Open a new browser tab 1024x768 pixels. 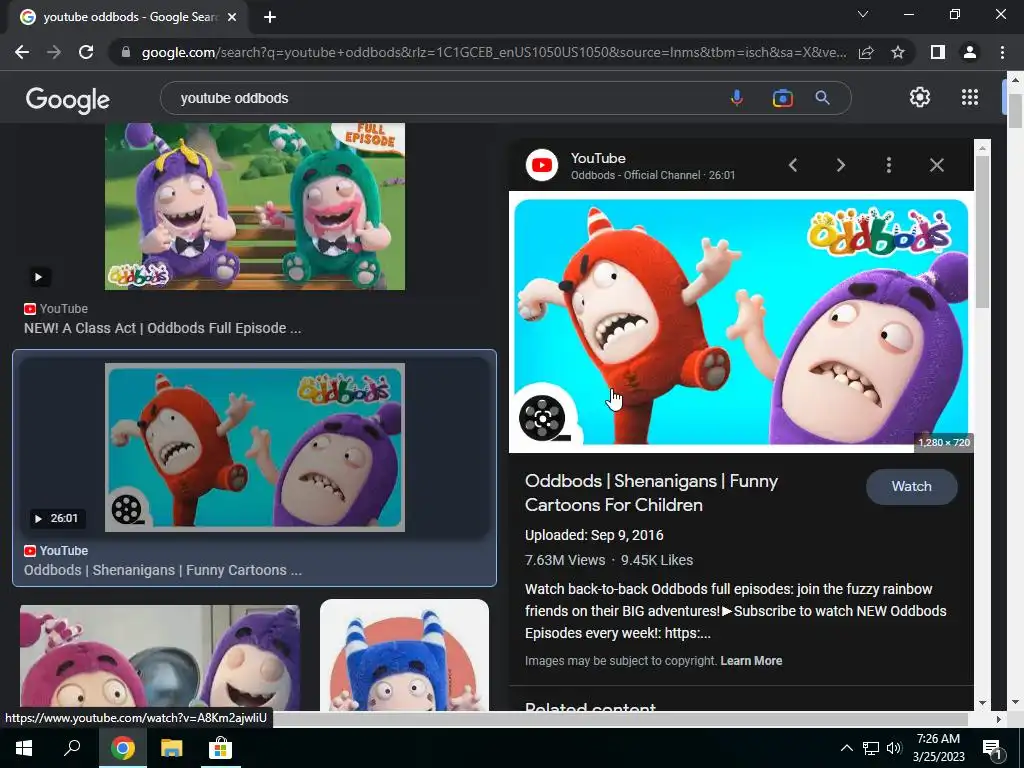tap(270, 17)
